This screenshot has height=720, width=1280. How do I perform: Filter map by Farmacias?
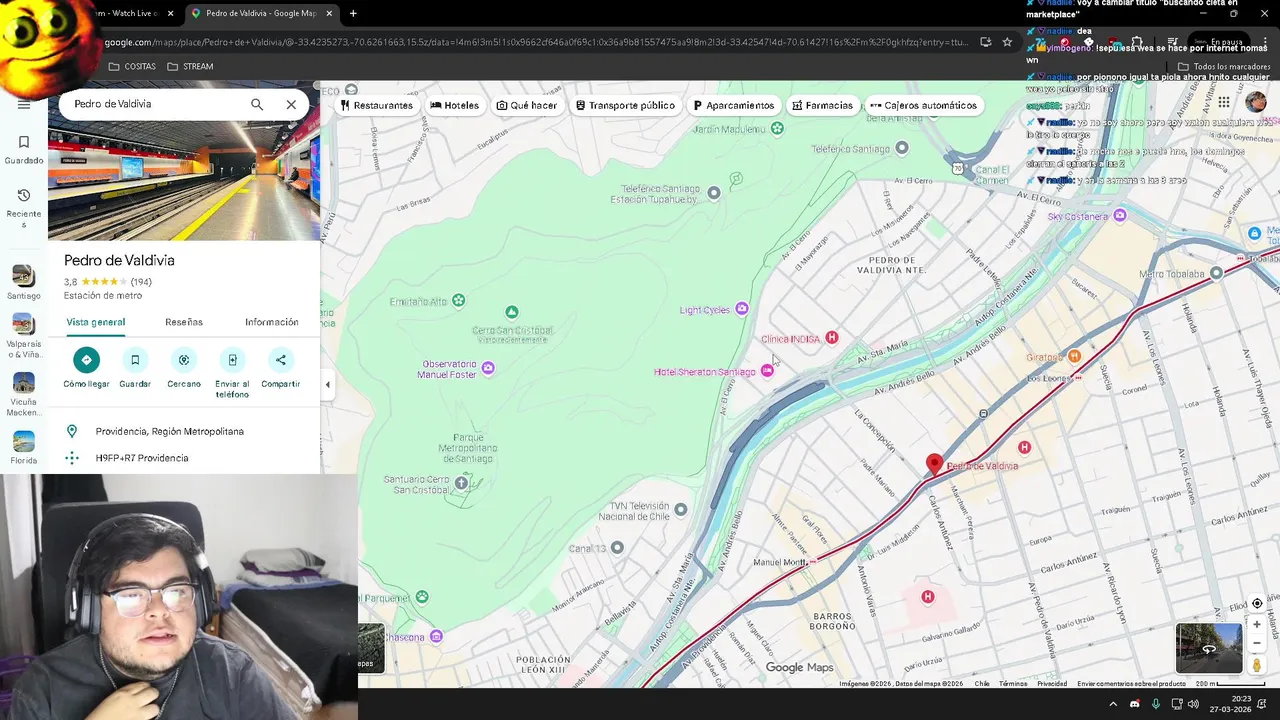[823, 105]
